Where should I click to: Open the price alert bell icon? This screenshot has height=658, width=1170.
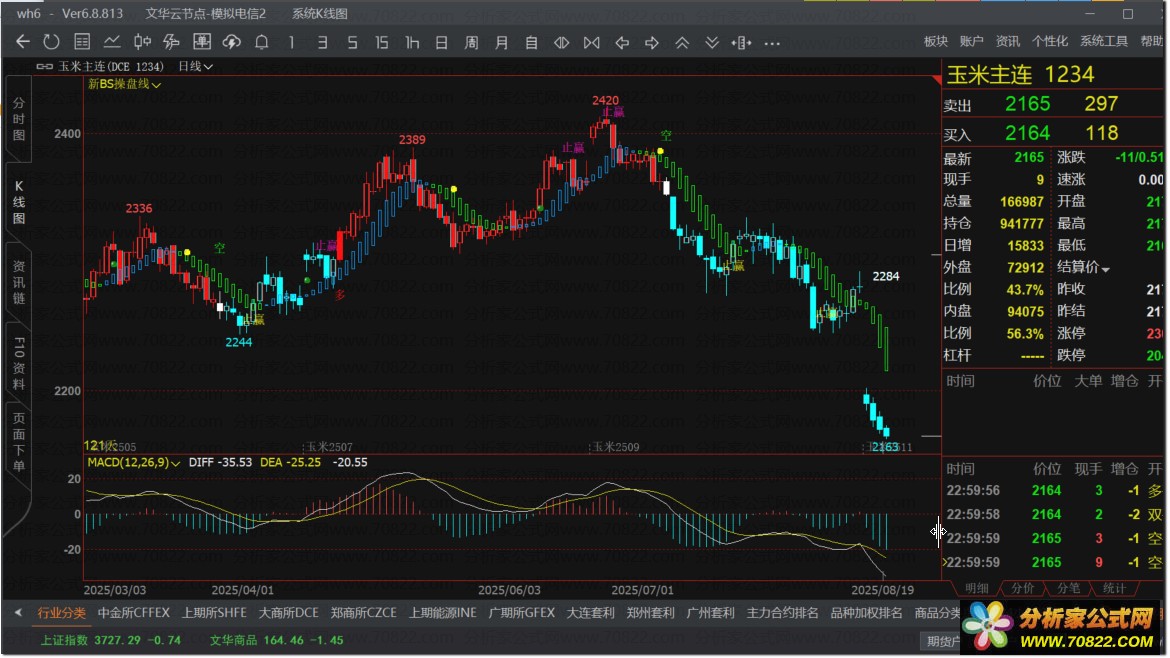click(261, 42)
